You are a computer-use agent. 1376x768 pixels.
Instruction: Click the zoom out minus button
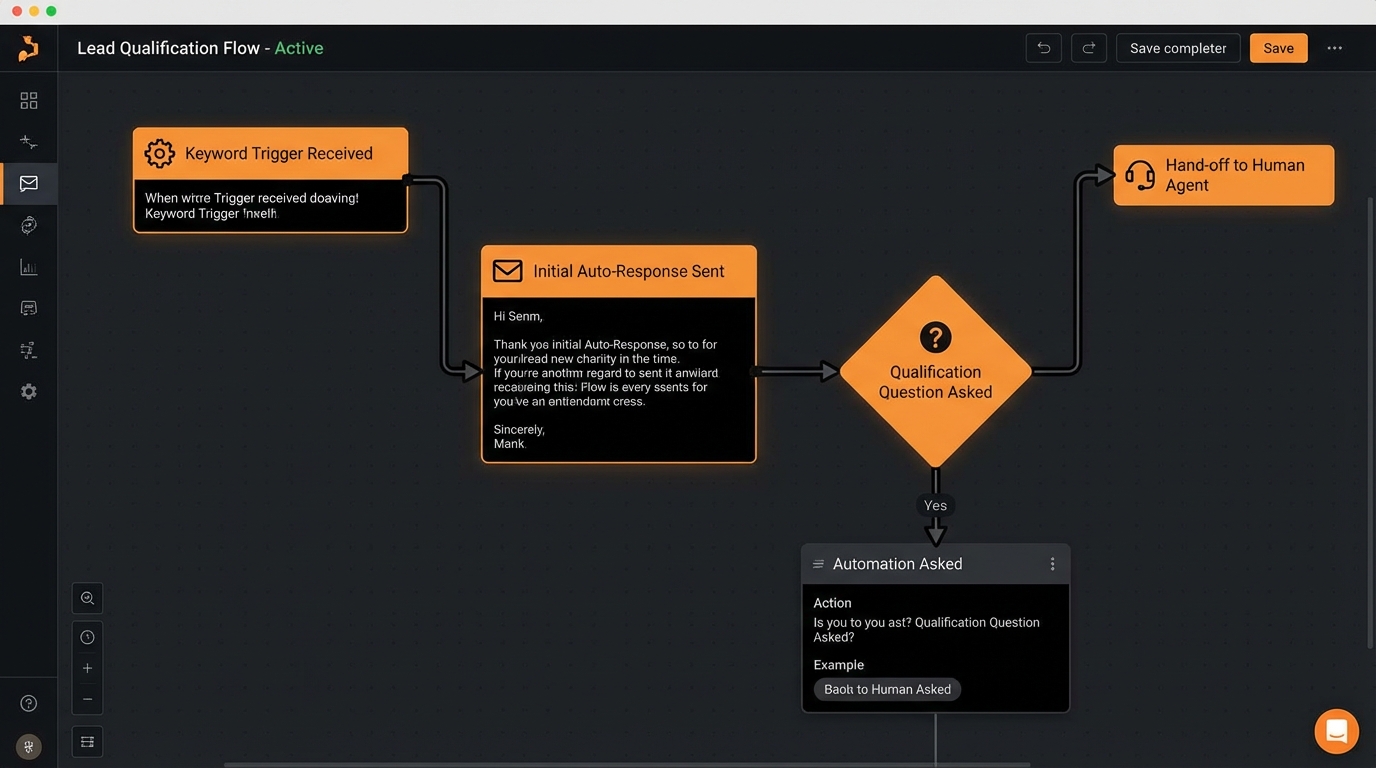click(88, 699)
